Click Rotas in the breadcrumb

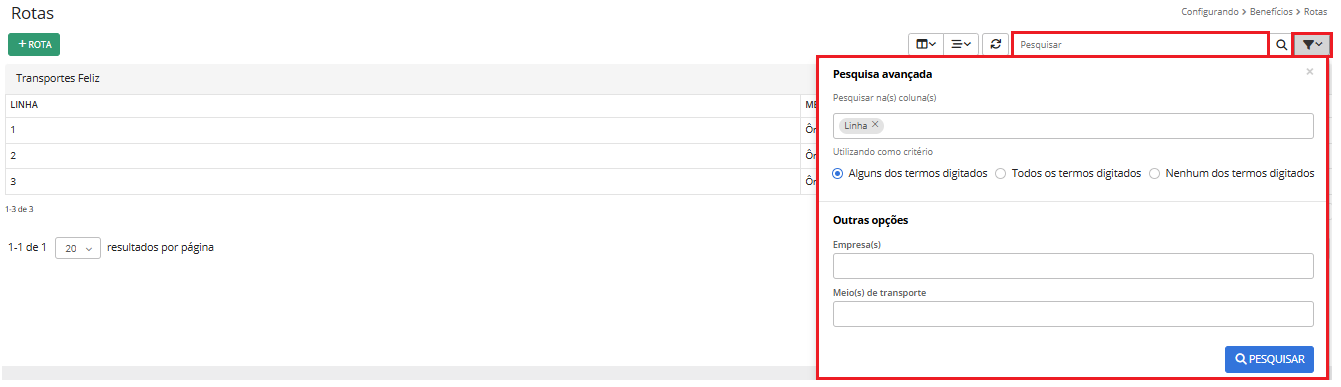[1316, 12]
